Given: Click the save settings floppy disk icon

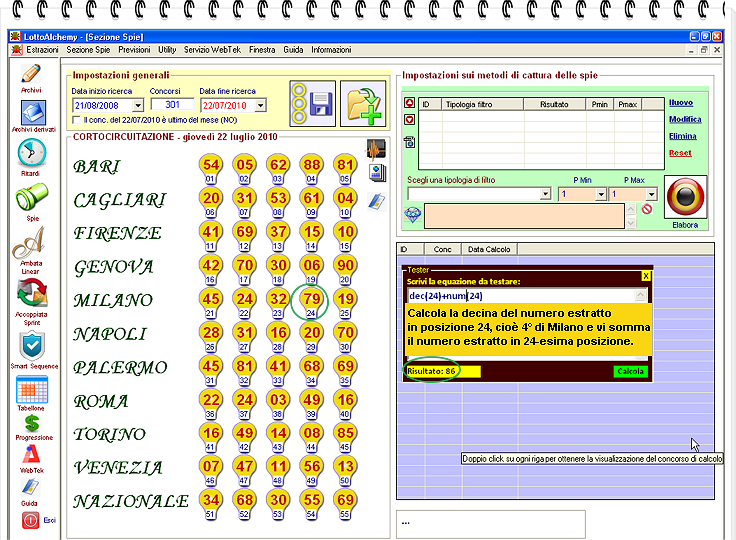Looking at the screenshot, I should click(313, 103).
